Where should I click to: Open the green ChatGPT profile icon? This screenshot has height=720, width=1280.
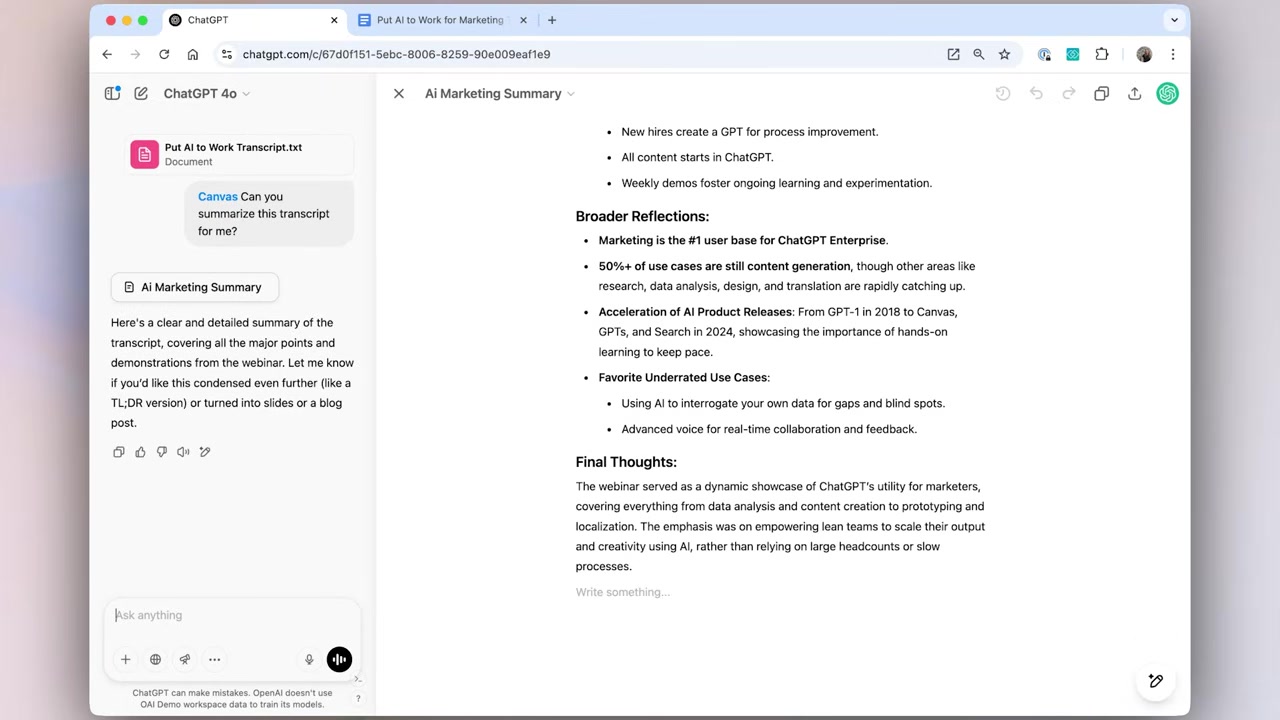1167,93
